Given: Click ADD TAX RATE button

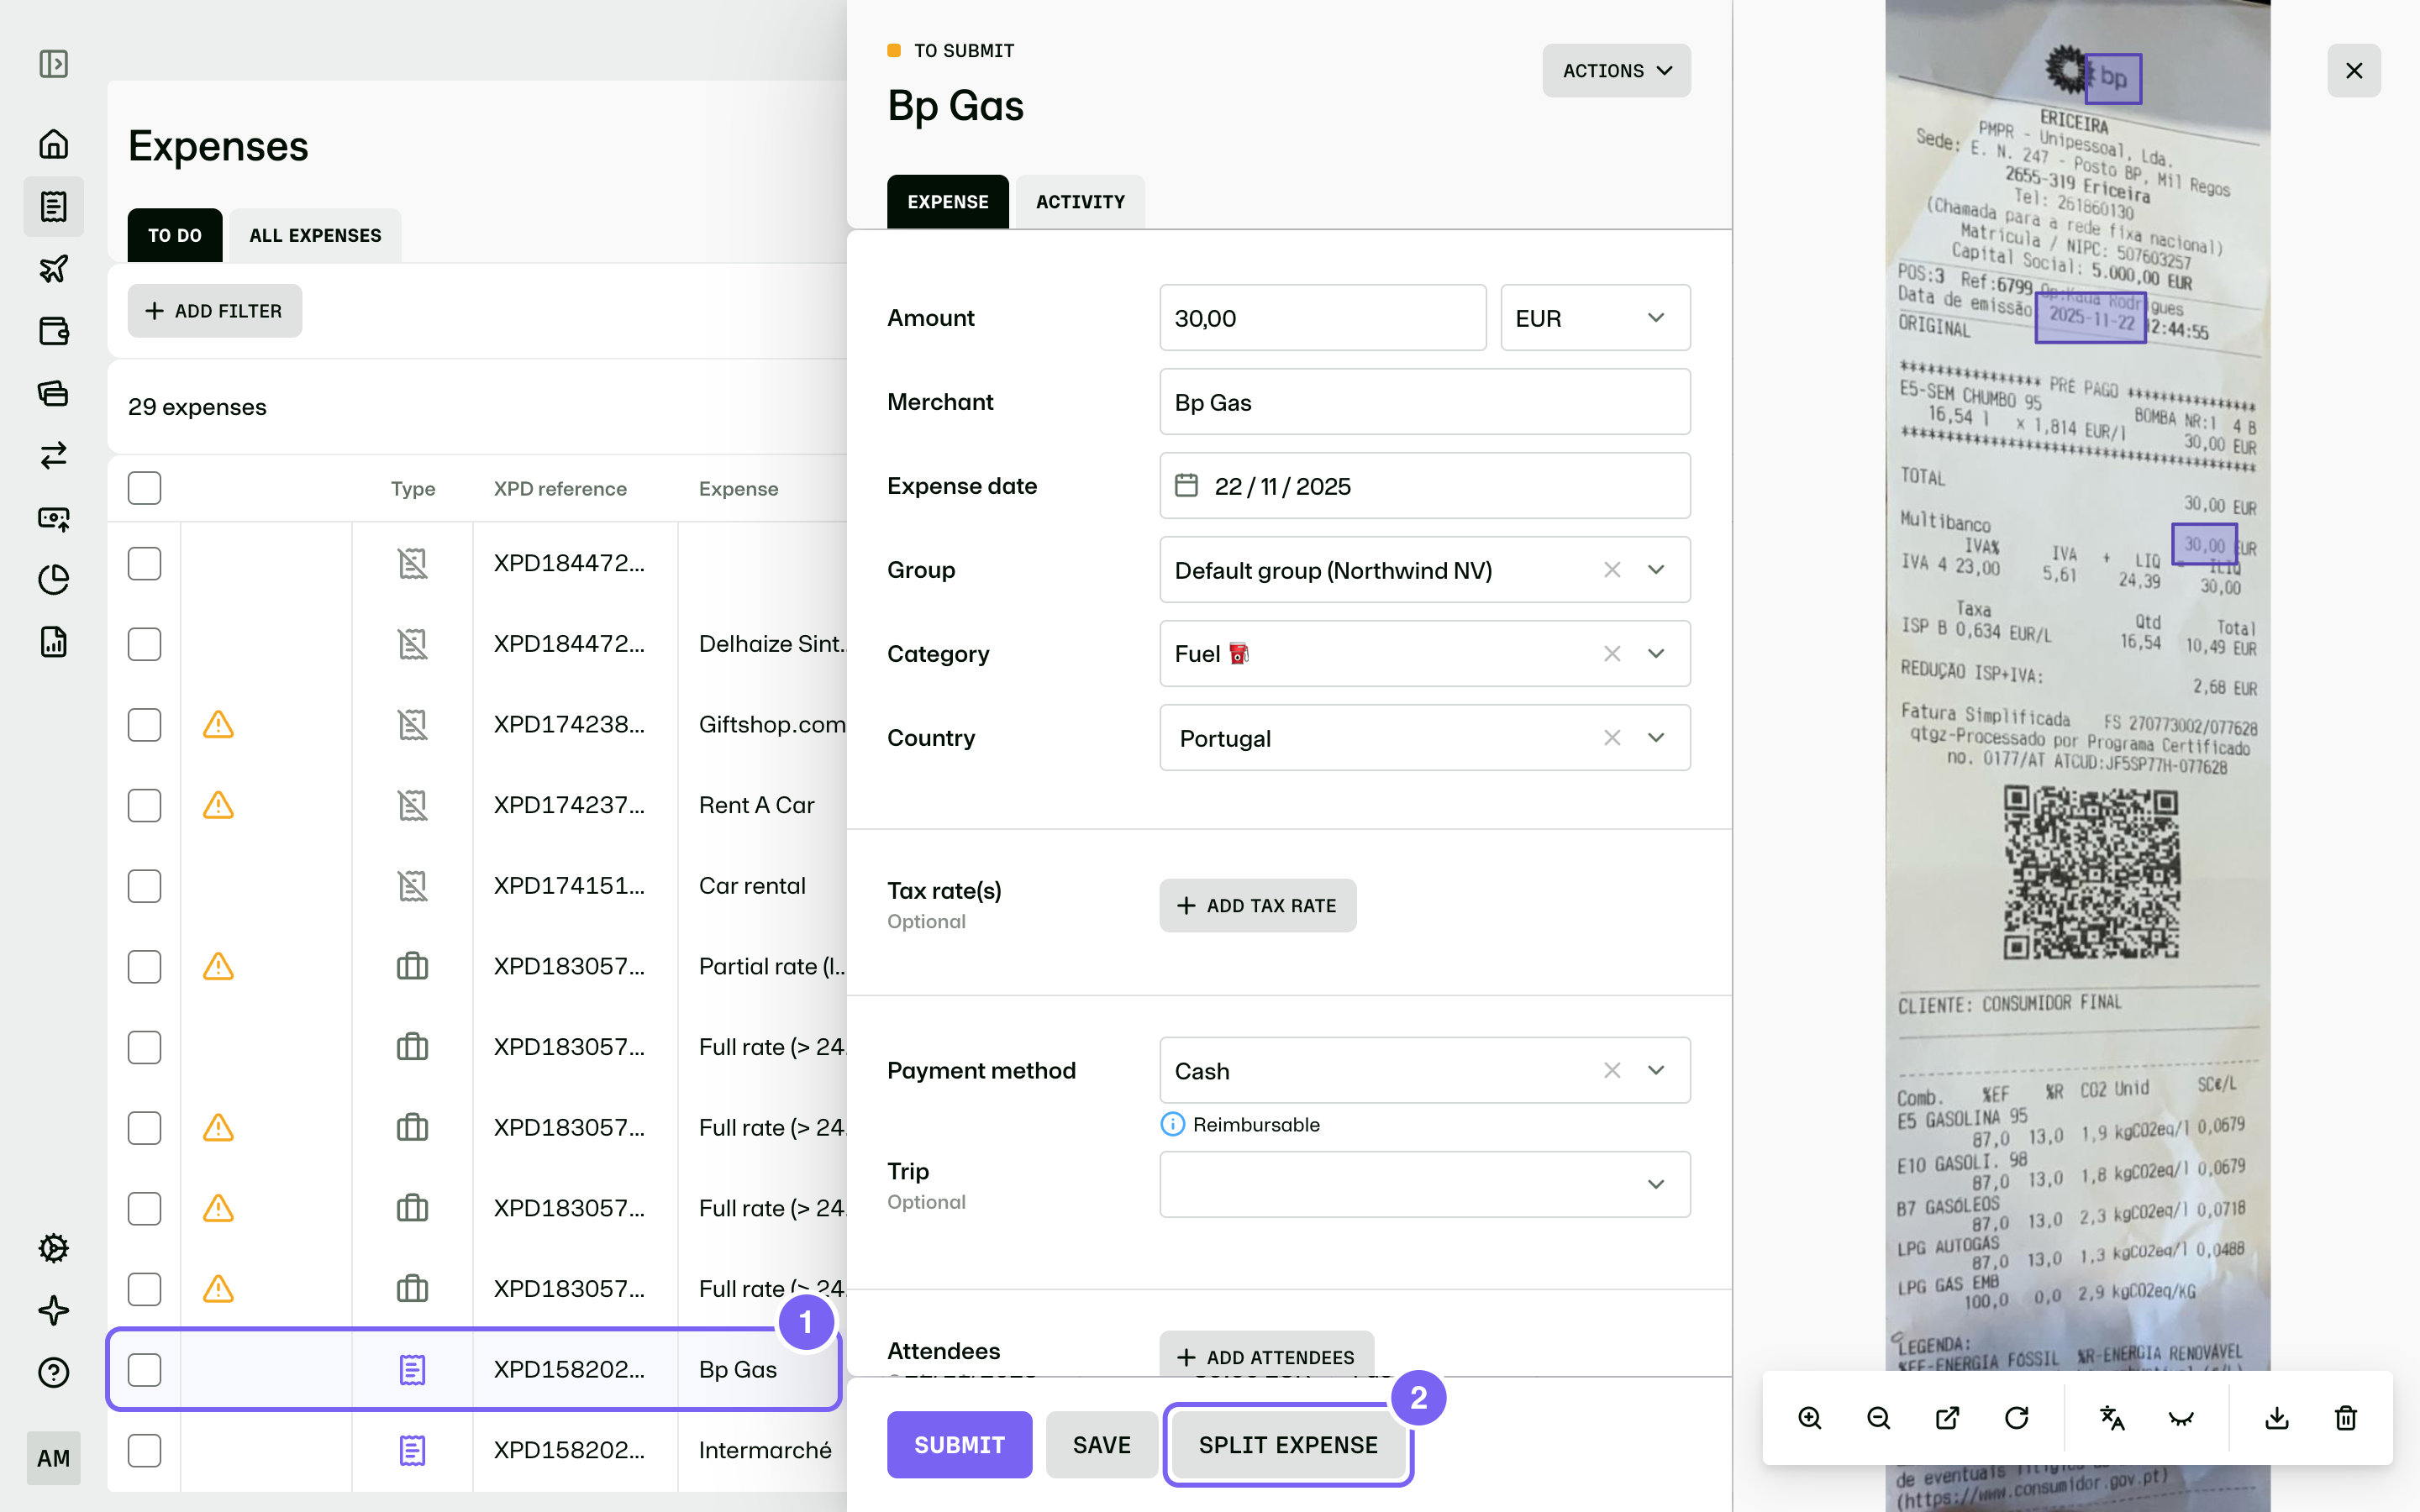Looking at the screenshot, I should 1258,905.
